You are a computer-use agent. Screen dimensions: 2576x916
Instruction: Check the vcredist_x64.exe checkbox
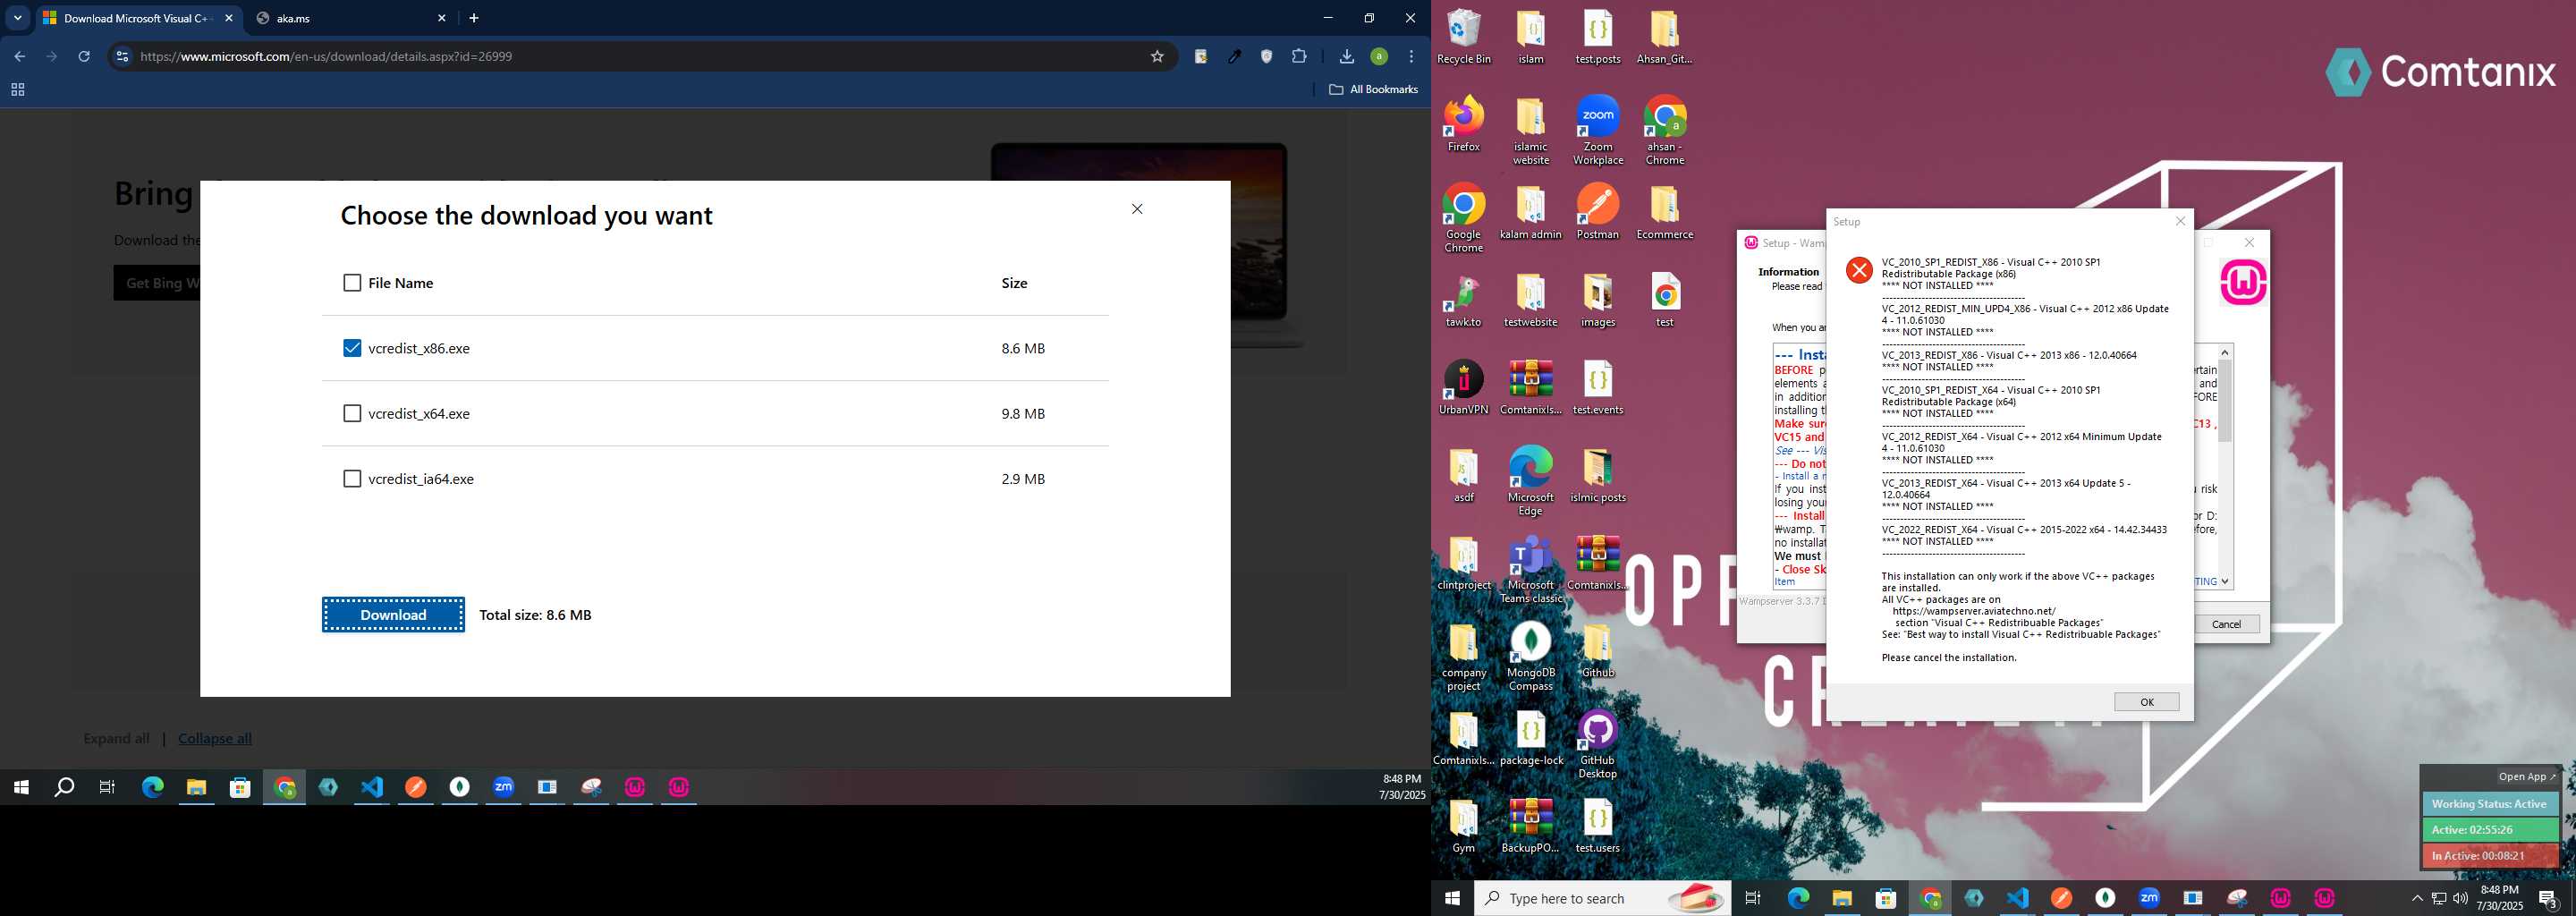tap(352, 413)
